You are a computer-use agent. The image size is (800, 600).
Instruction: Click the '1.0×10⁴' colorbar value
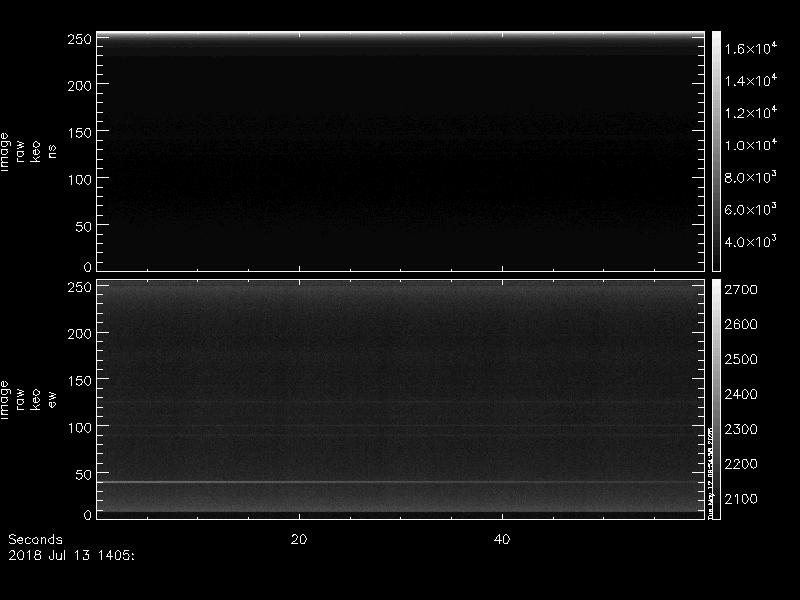751,145
